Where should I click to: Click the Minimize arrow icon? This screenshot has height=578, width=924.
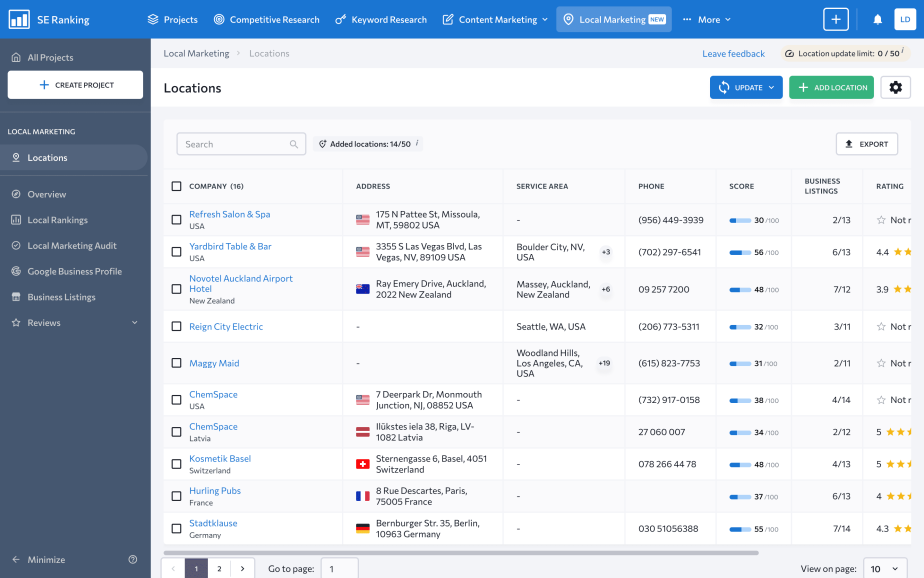coord(16,559)
